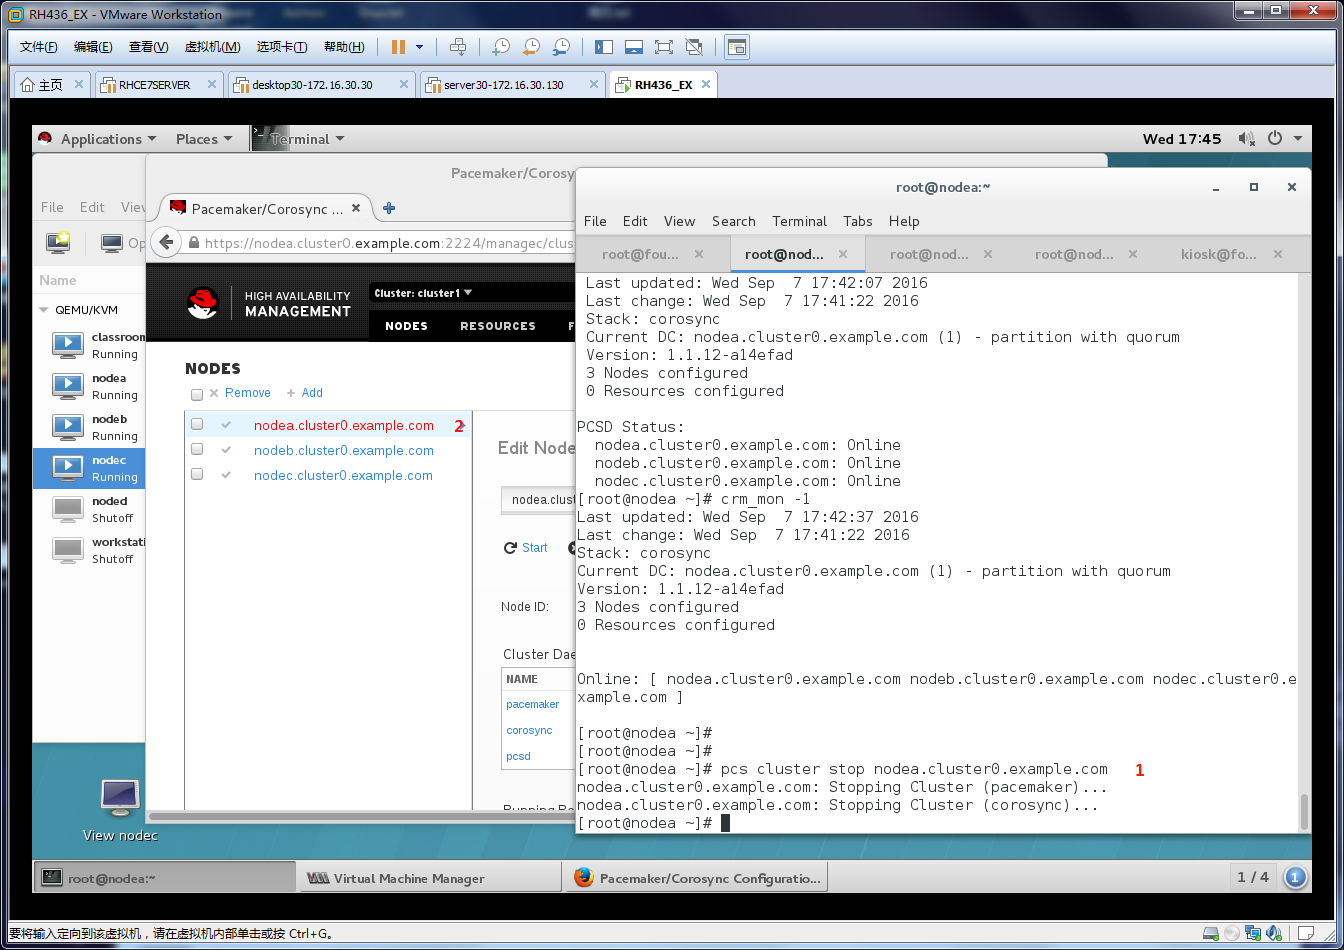
Task: Close the RH436_EX tab
Action: [x=706, y=85]
